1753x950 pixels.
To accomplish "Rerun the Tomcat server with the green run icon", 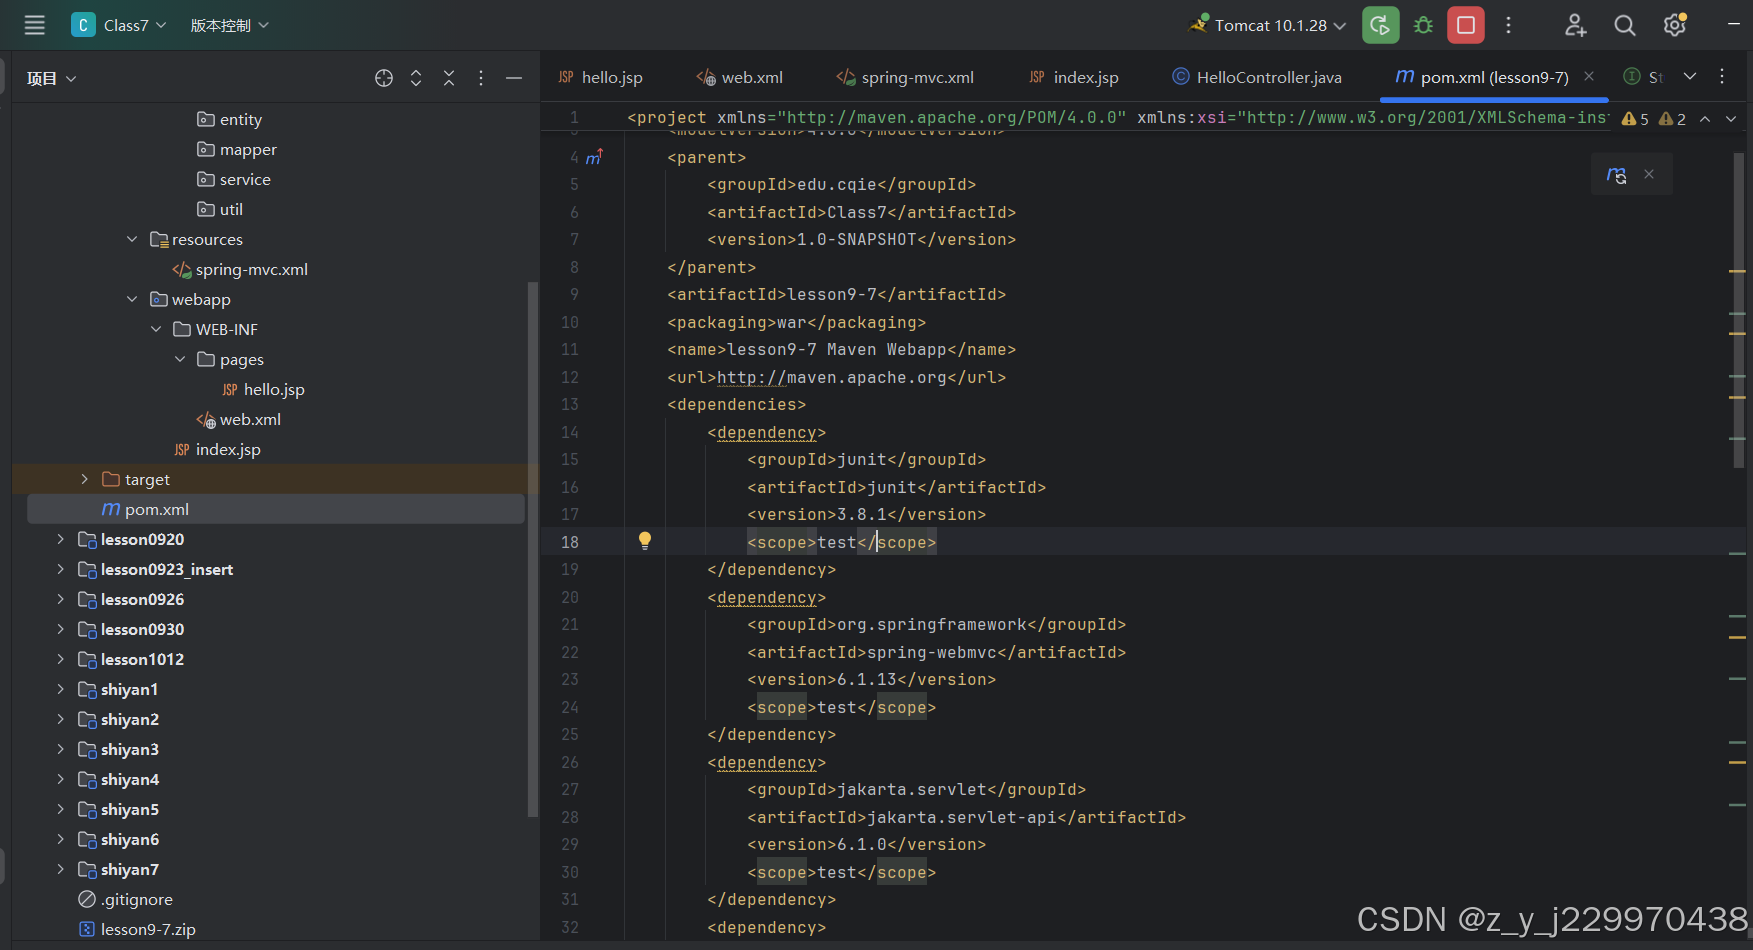I will pos(1380,25).
